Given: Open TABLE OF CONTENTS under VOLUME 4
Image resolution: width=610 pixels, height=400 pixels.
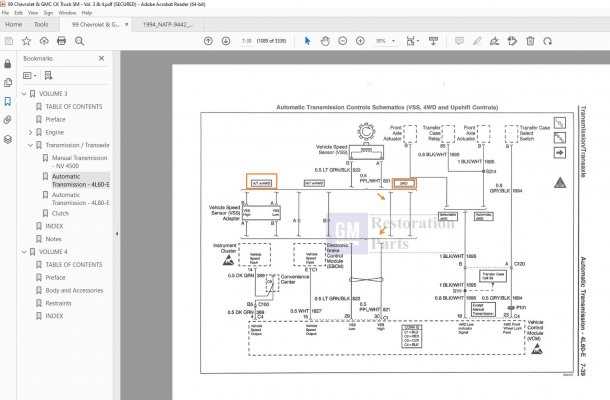Looking at the screenshot, I should (x=74, y=265).
